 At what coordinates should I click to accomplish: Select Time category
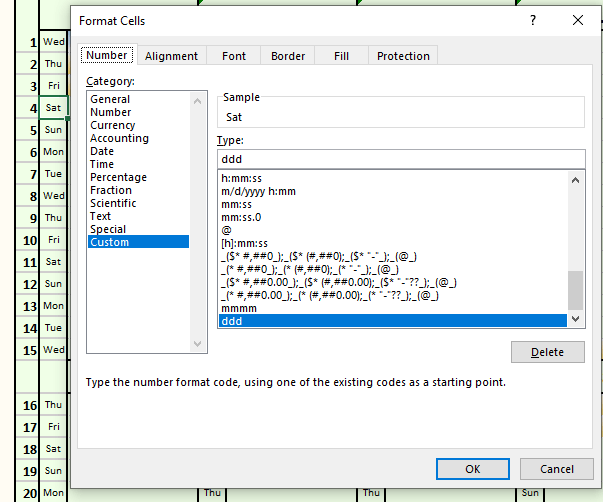(x=138, y=164)
